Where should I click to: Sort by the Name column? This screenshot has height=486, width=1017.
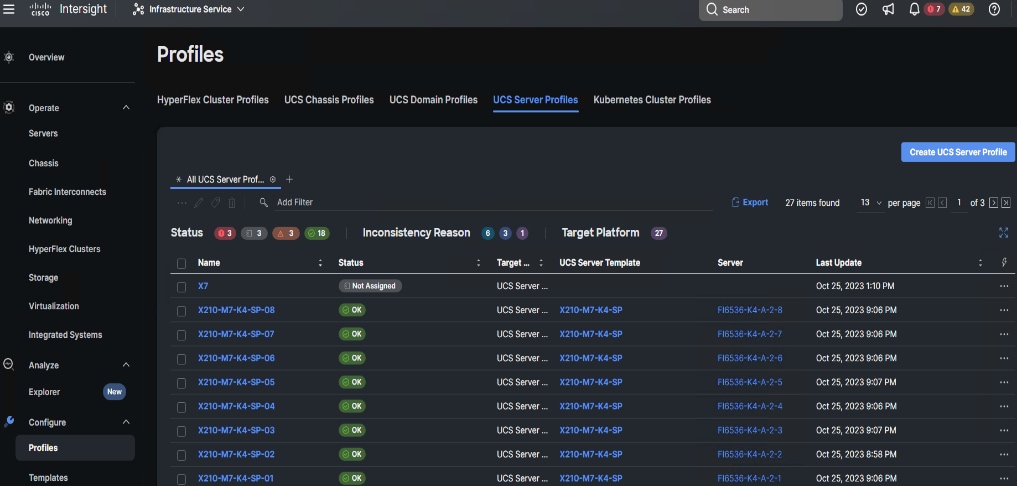click(320, 263)
